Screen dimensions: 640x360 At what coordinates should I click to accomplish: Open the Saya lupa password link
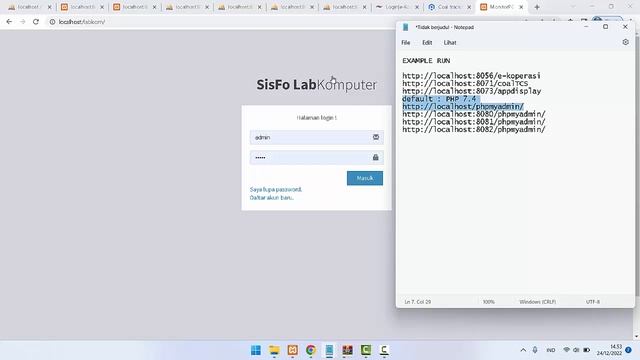pyautogui.click(x=276, y=189)
